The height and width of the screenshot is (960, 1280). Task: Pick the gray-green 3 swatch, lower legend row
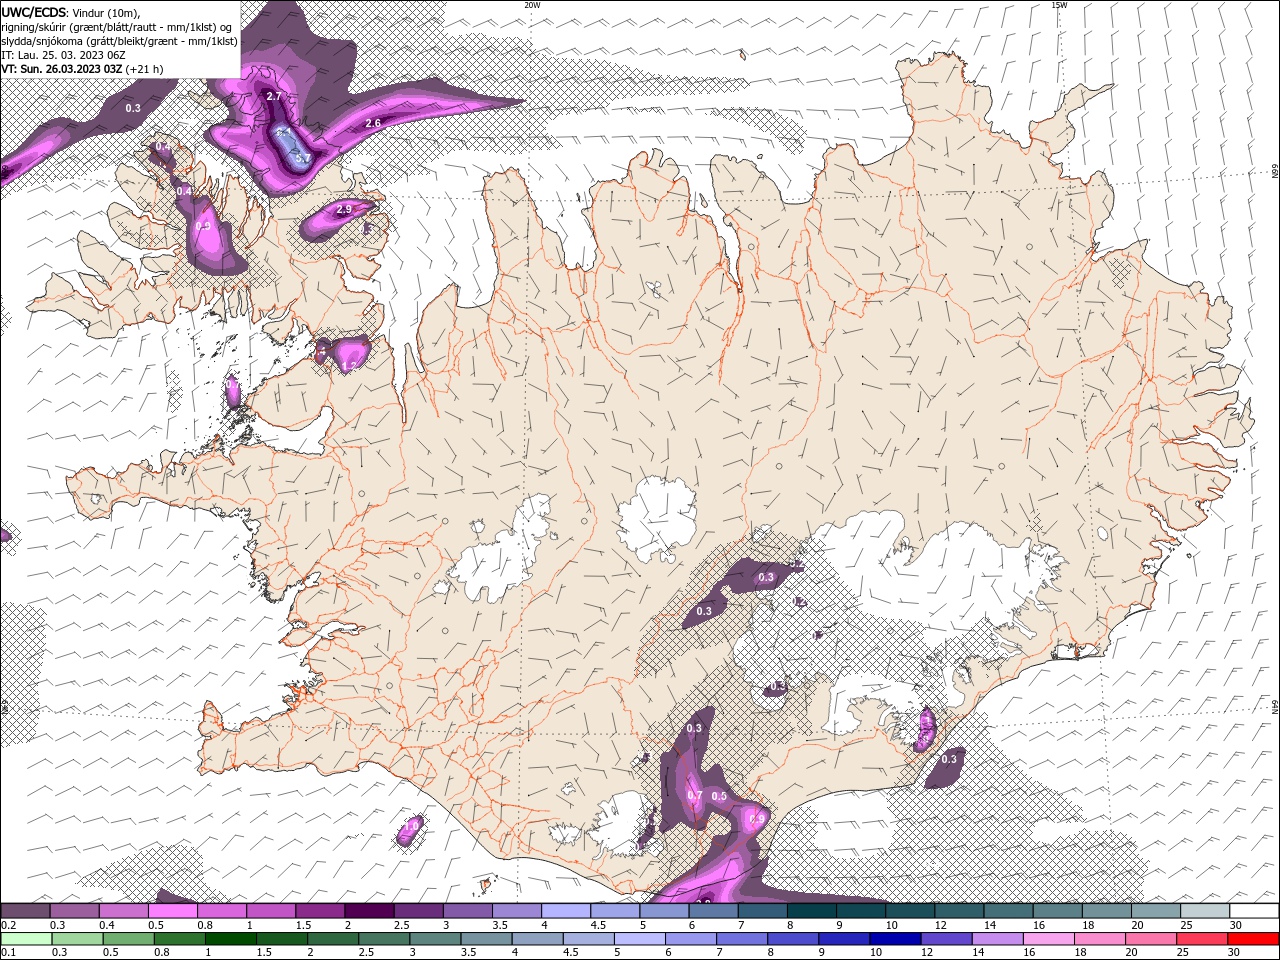435,939
